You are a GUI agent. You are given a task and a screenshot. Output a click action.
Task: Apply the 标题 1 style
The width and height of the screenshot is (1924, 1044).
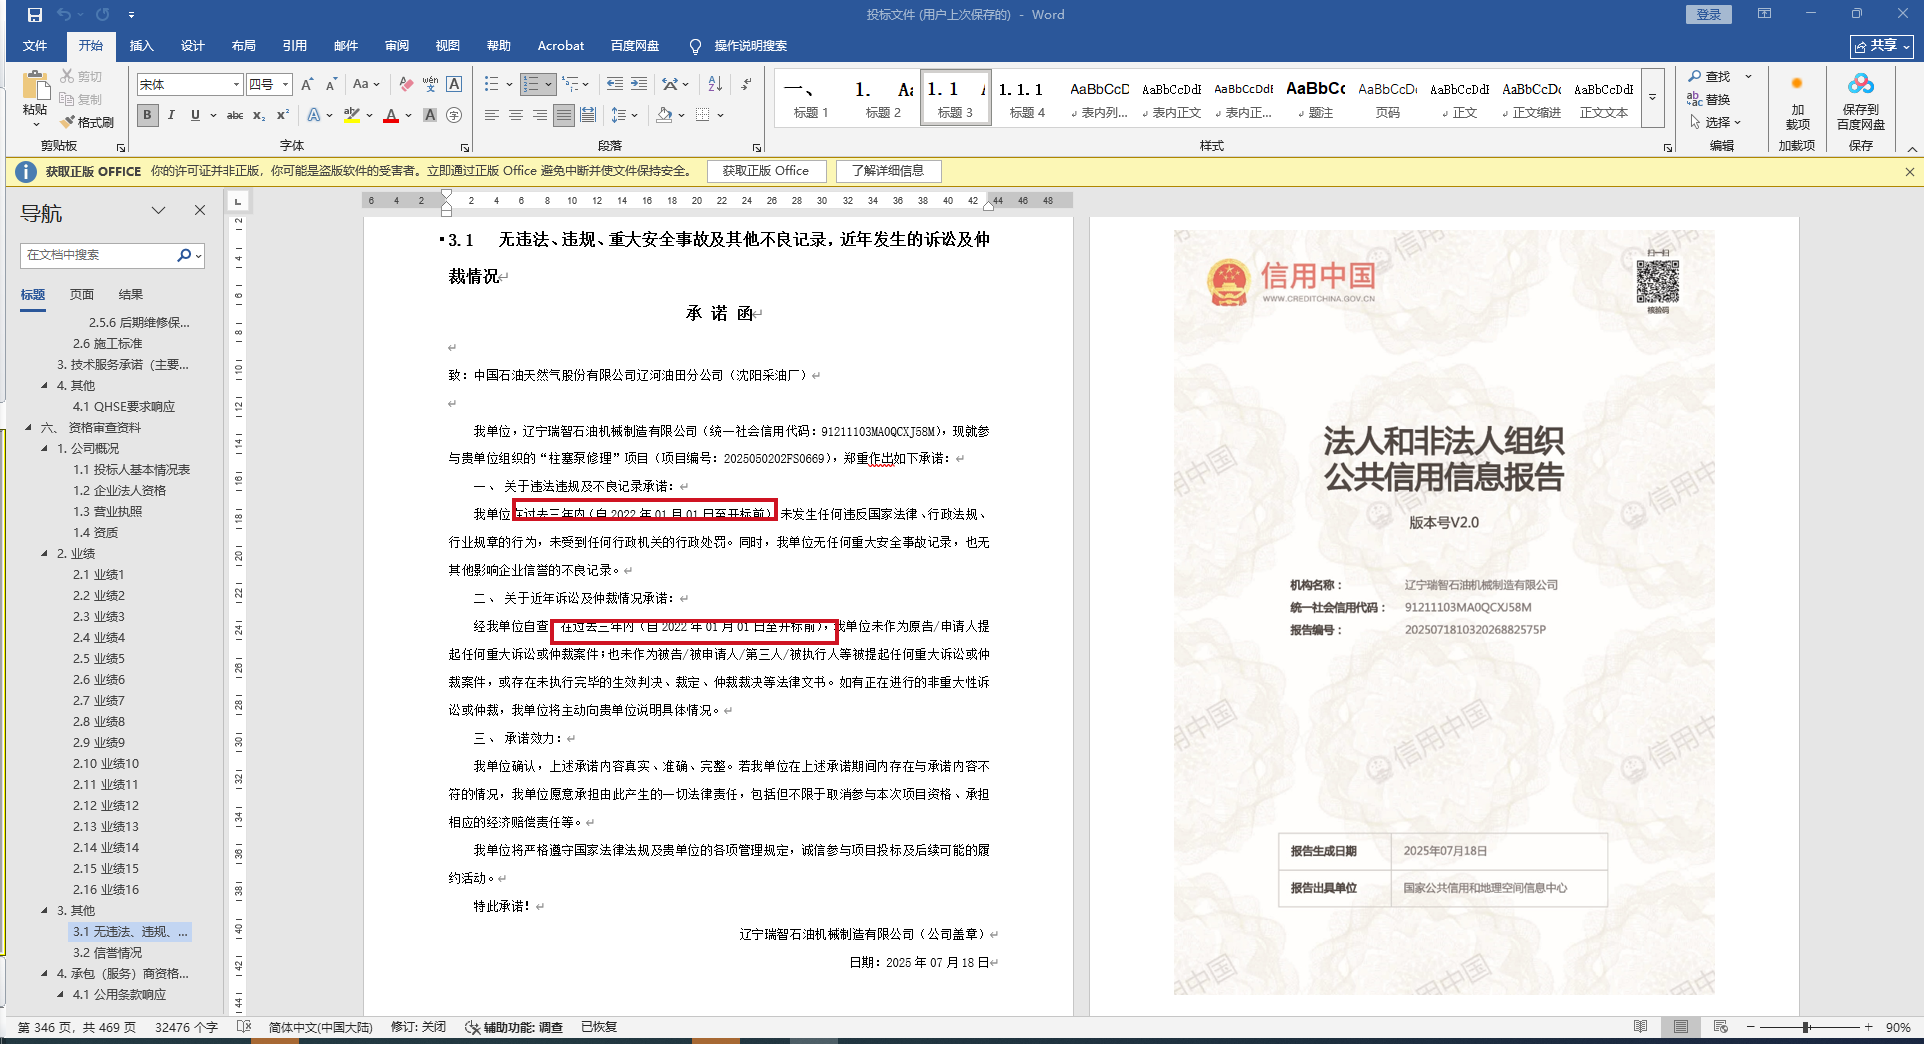click(811, 98)
